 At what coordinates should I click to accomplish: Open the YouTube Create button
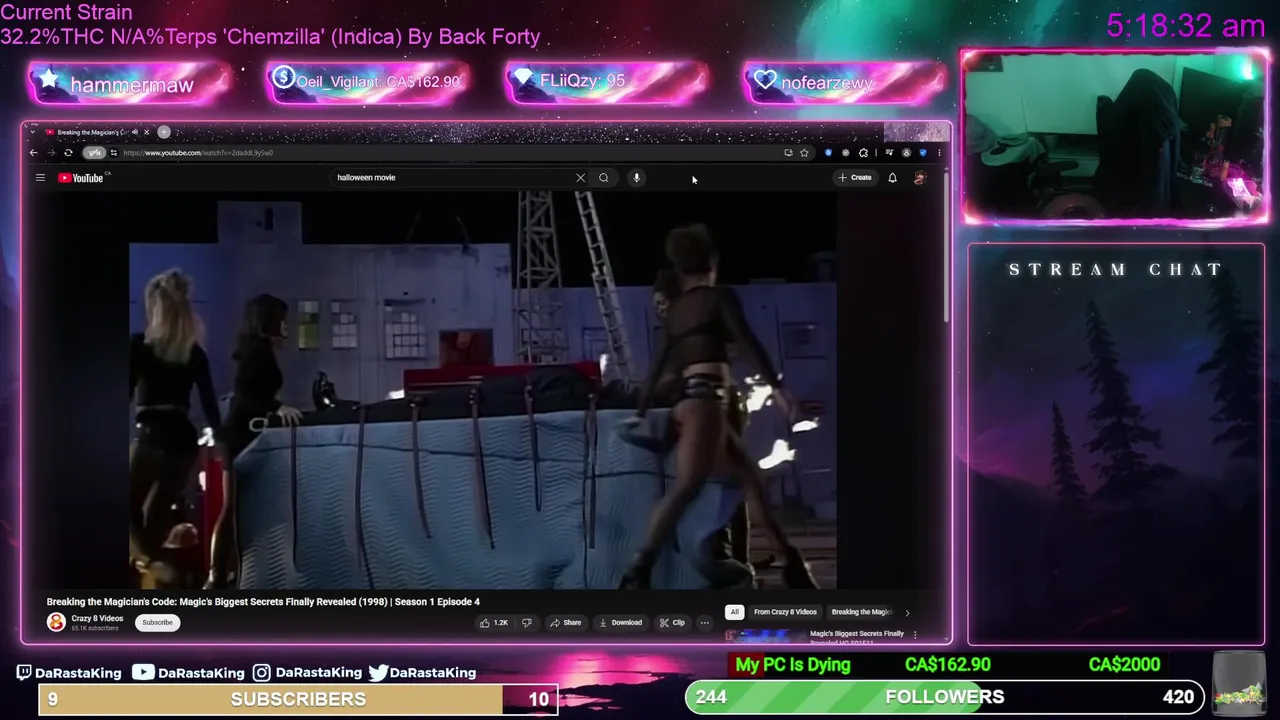(x=855, y=178)
